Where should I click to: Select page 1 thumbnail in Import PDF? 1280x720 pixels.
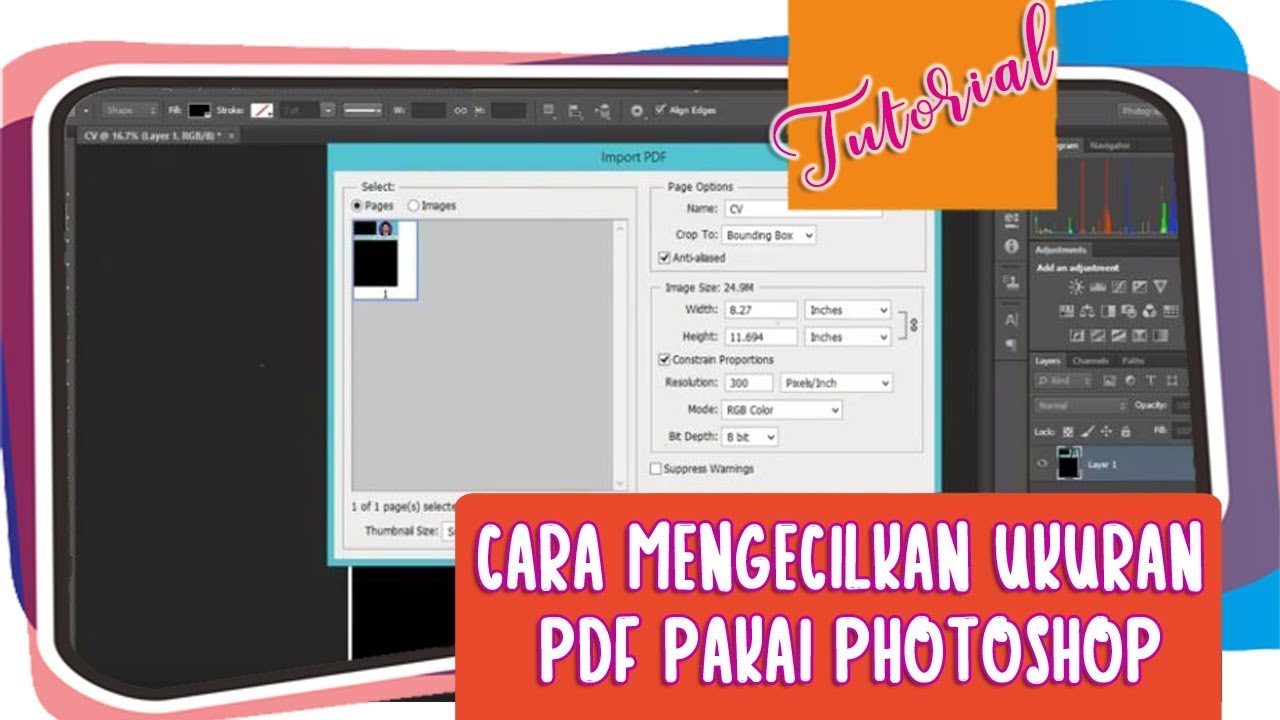pos(385,260)
